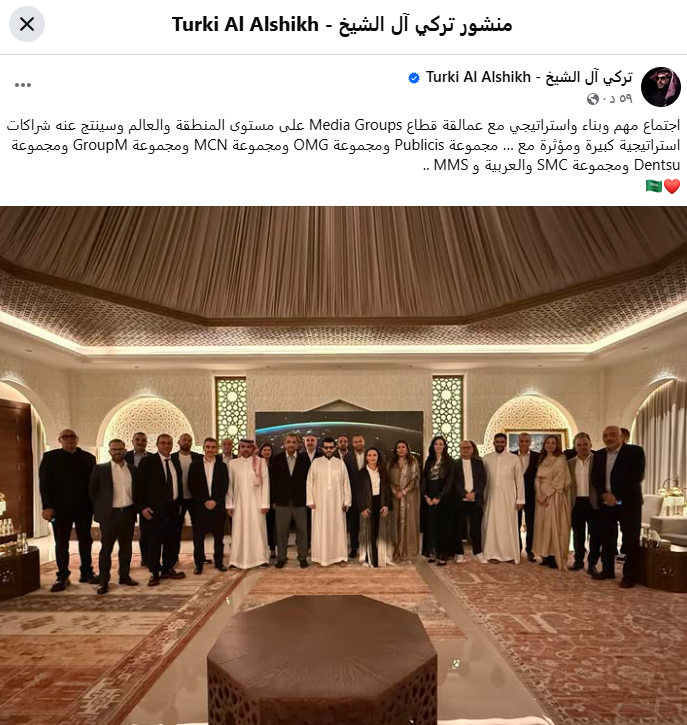Click the globe public-audience icon
The height and width of the screenshot is (725, 687).
tap(593, 98)
